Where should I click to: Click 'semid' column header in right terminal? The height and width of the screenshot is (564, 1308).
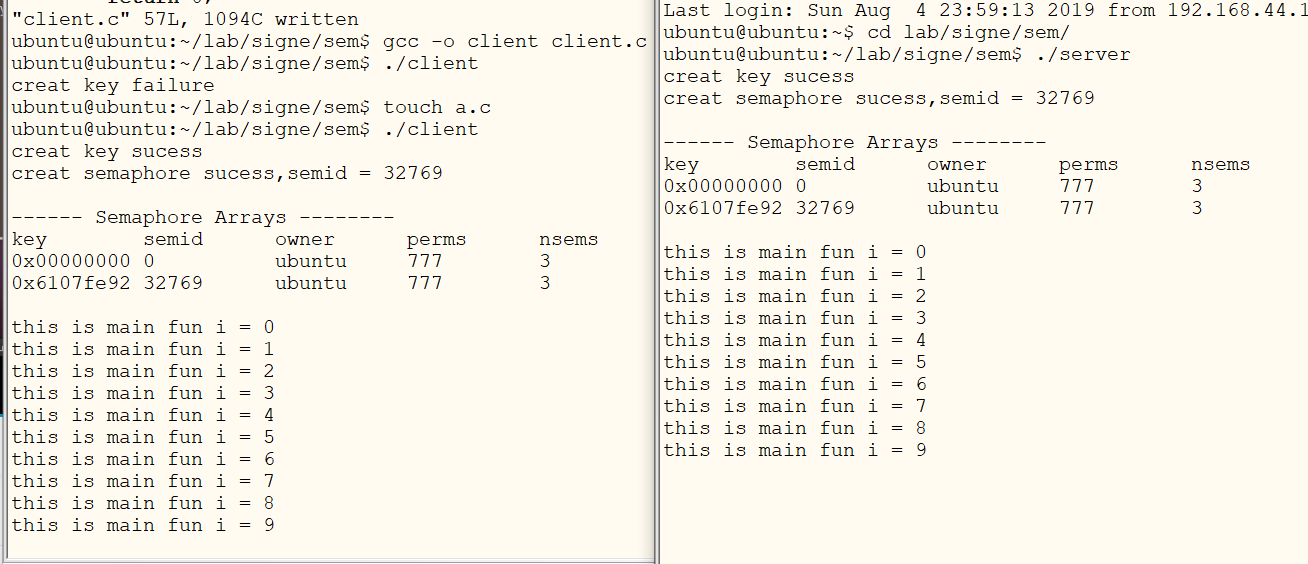click(x=825, y=165)
